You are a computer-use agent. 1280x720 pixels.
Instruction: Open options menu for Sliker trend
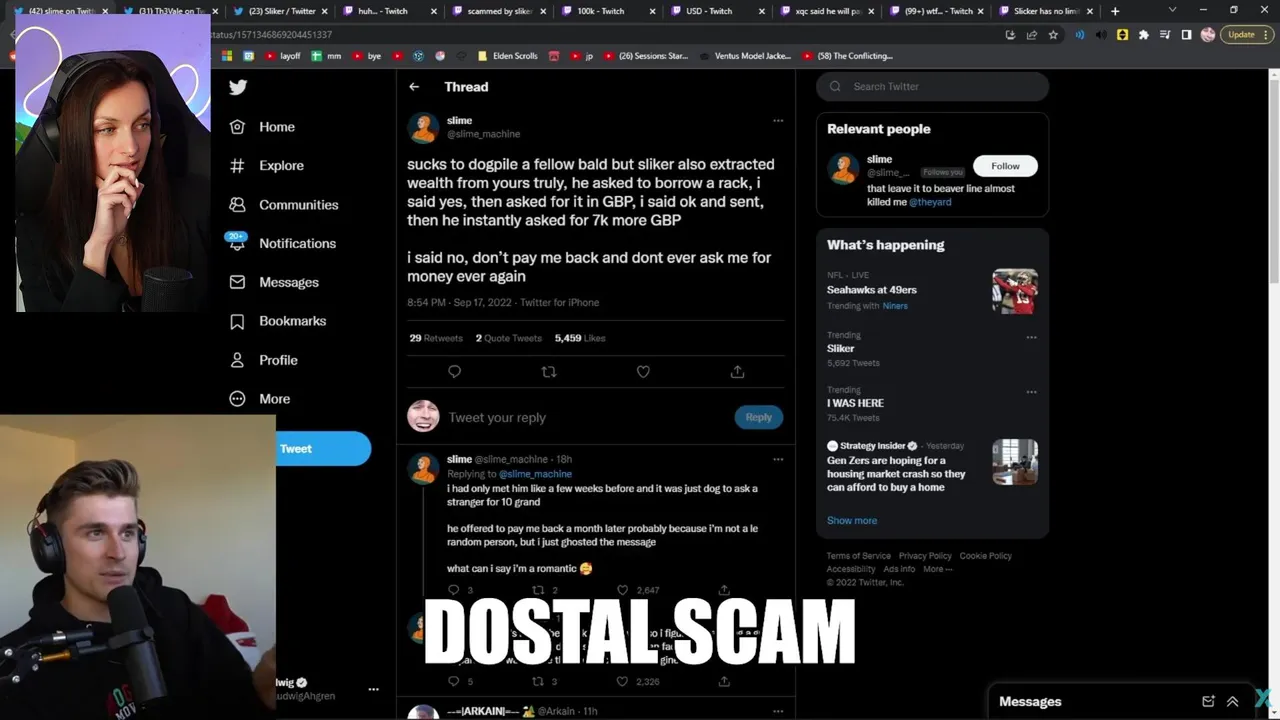coord(1031,337)
